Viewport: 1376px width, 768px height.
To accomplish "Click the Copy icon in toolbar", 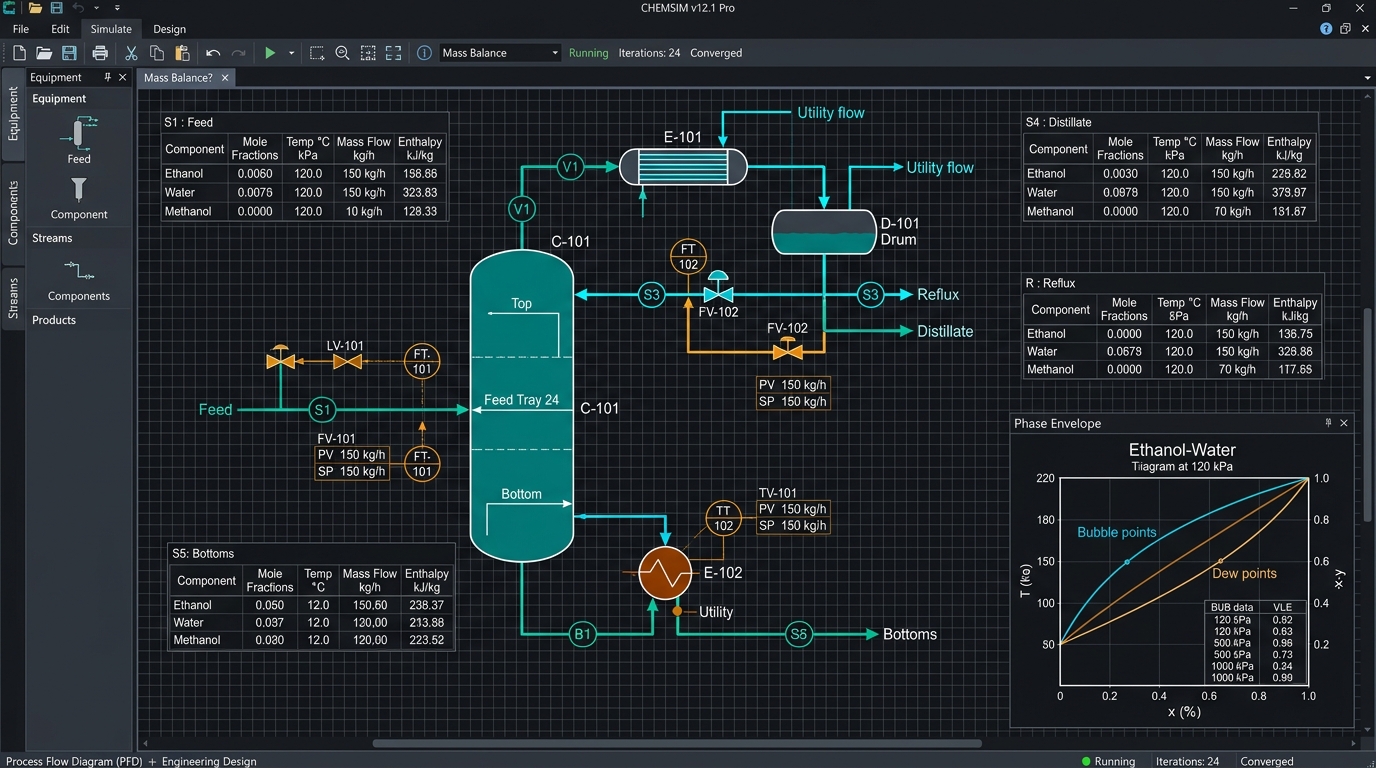I will [x=157, y=53].
